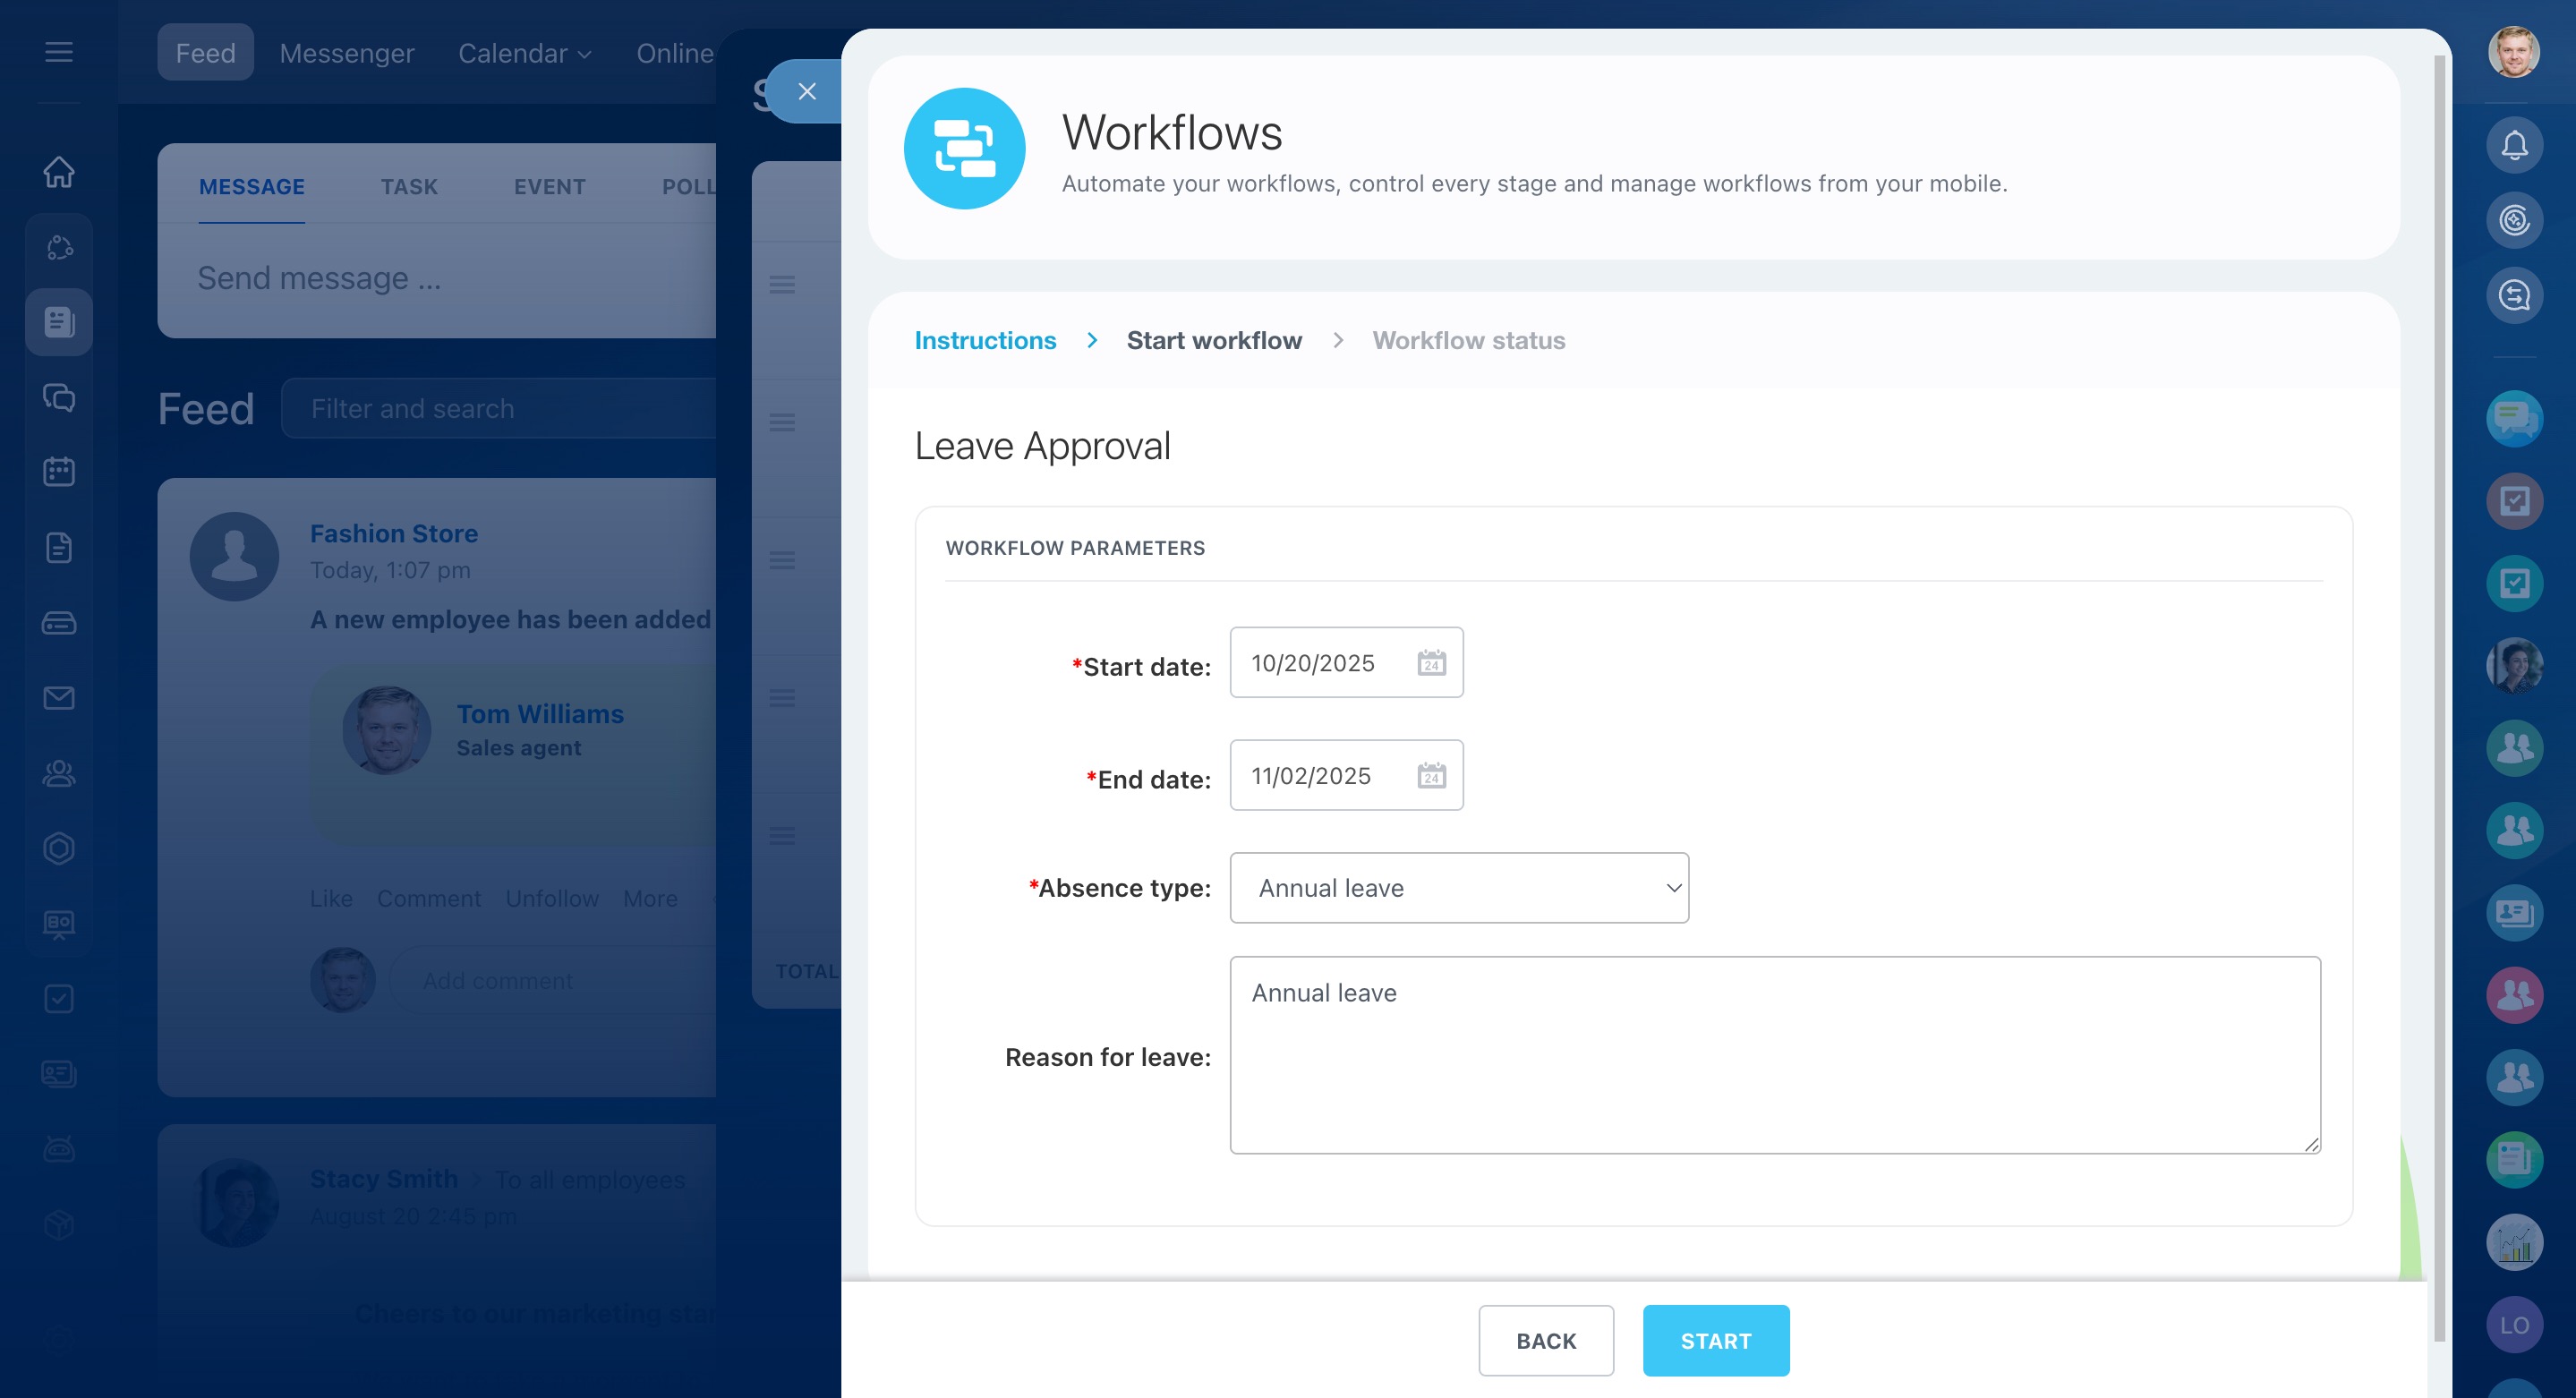Click the calendar icon in Start date field
Image resolution: width=2576 pixels, height=1398 pixels.
pyautogui.click(x=1431, y=663)
